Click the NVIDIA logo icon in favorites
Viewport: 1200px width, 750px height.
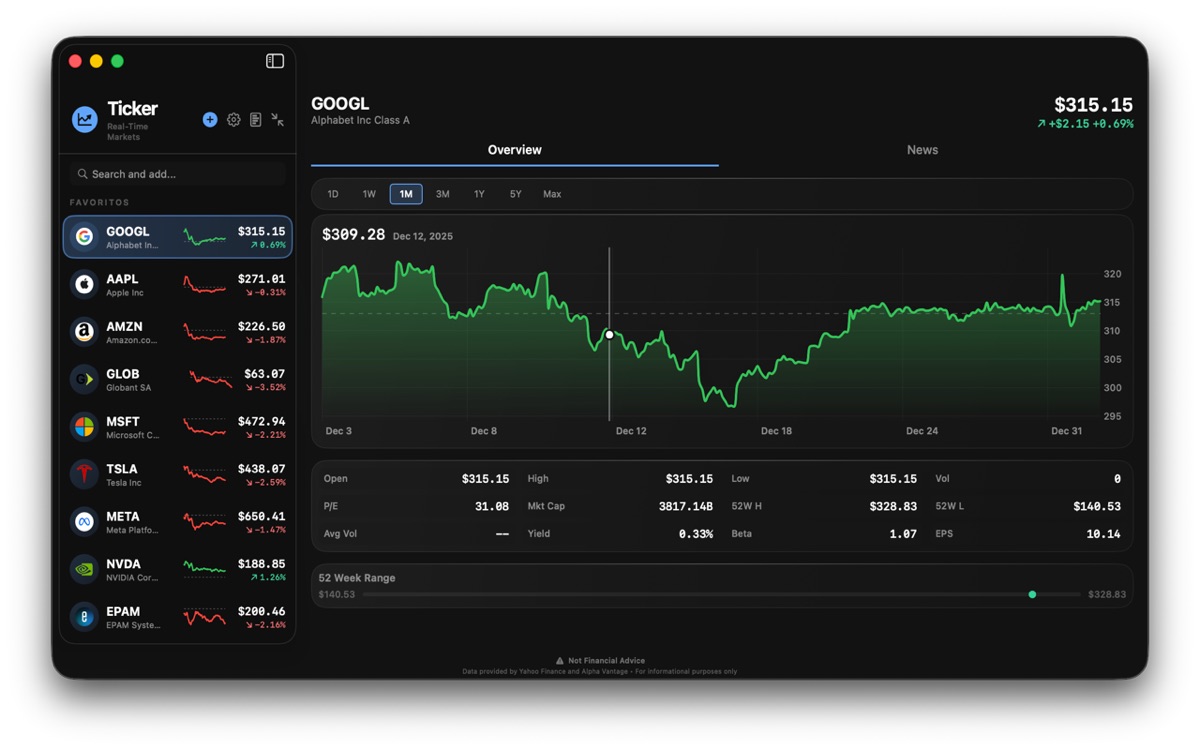click(x=85, y=569)
